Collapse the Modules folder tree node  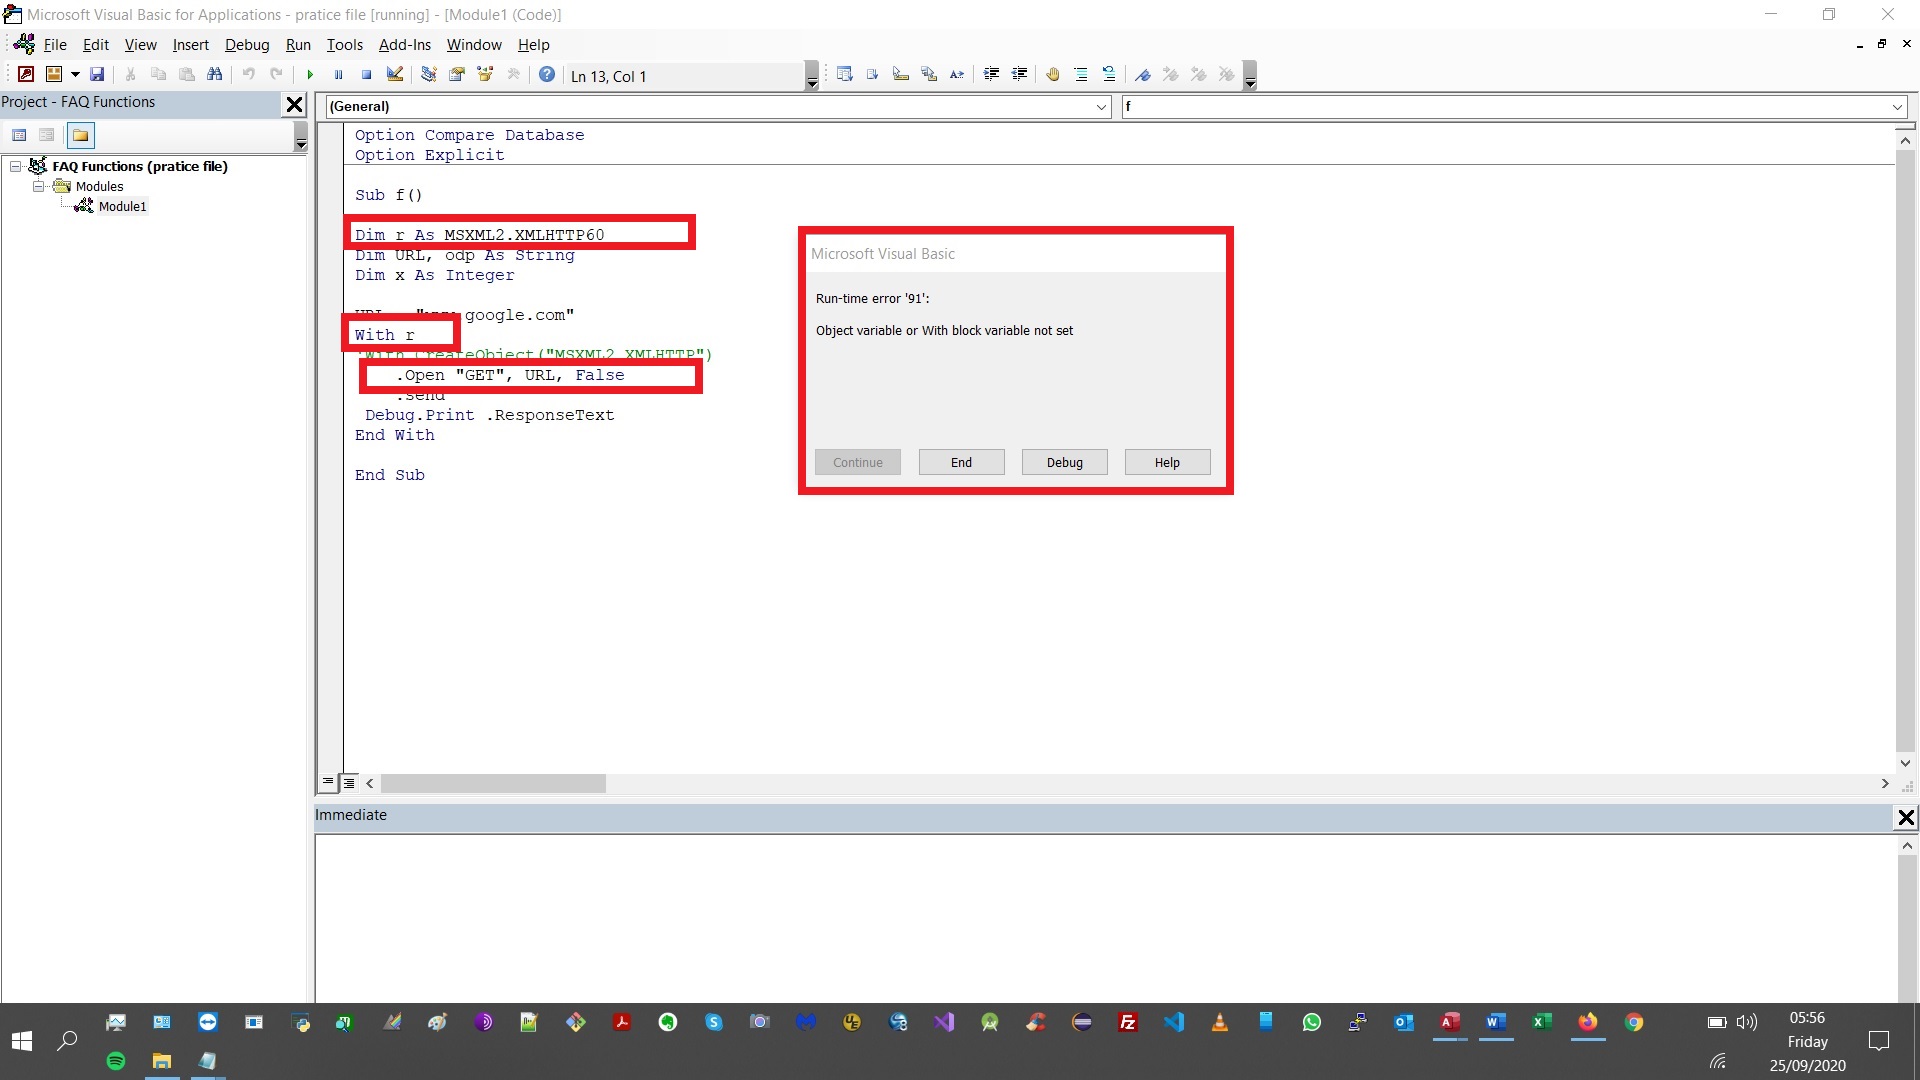(x=38, y=186)
